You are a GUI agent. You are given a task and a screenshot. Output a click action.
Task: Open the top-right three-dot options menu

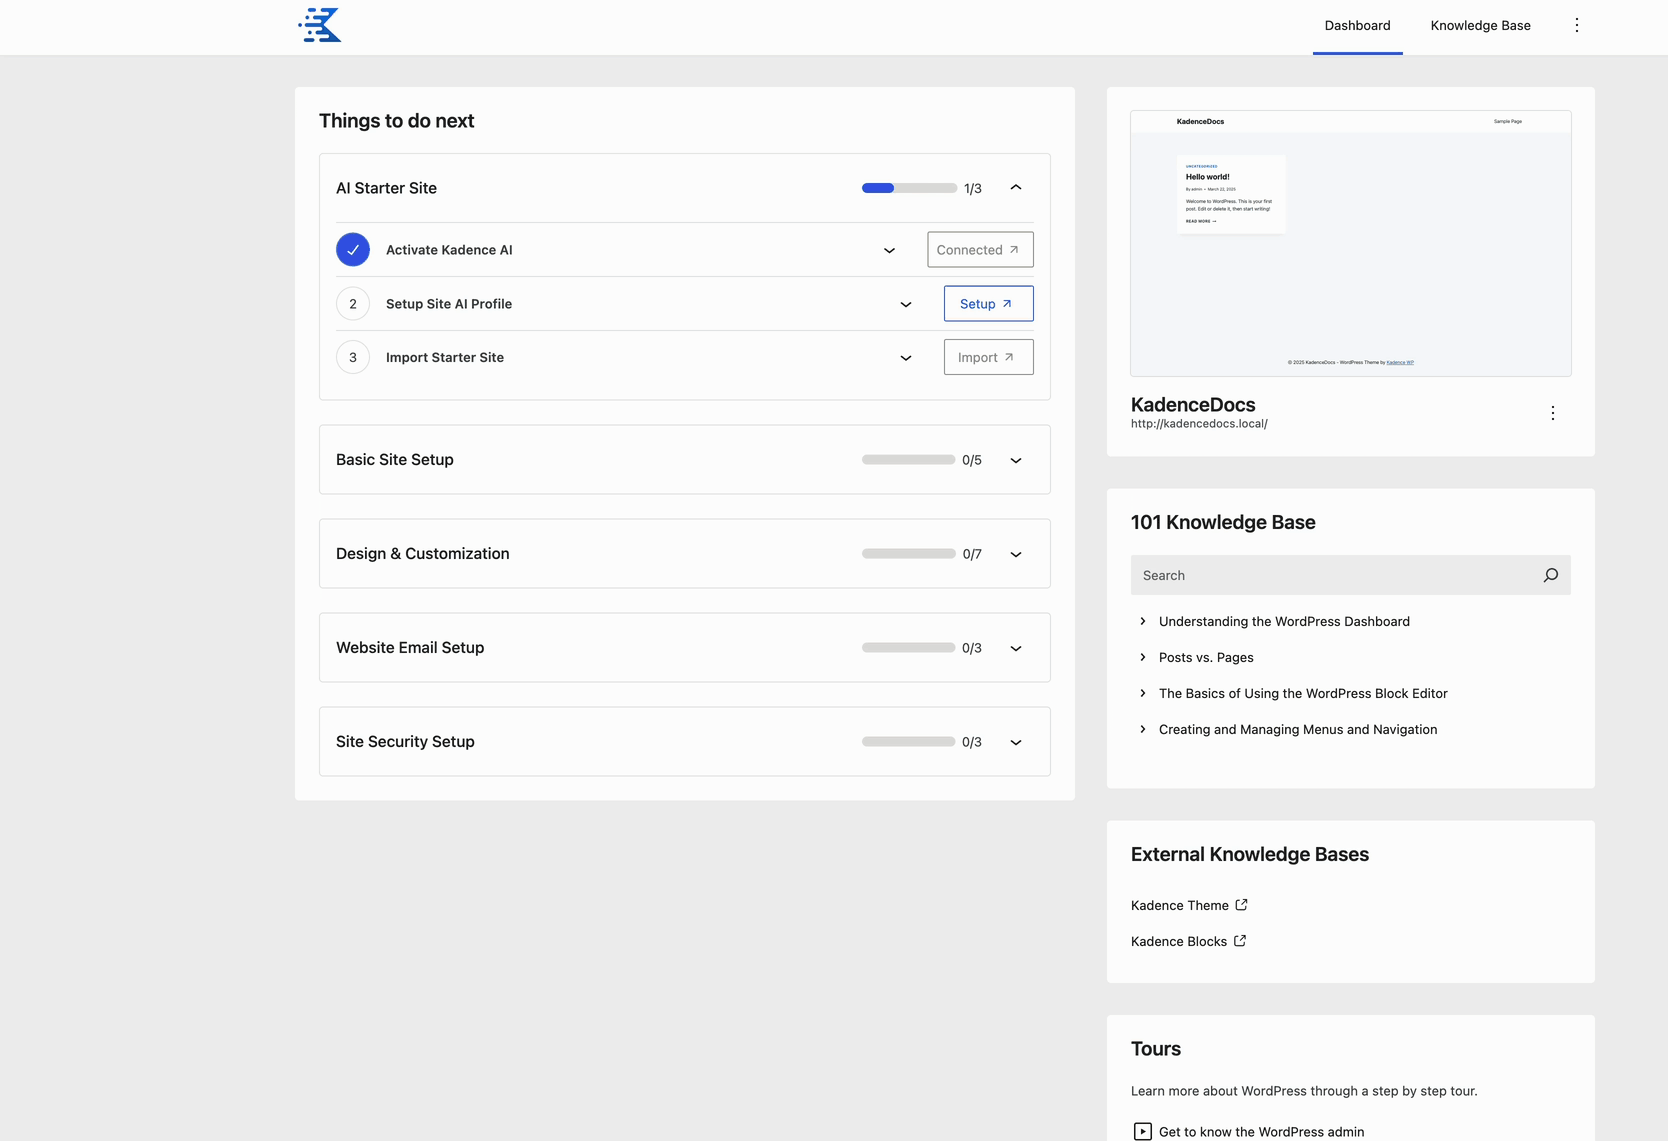1577,25
